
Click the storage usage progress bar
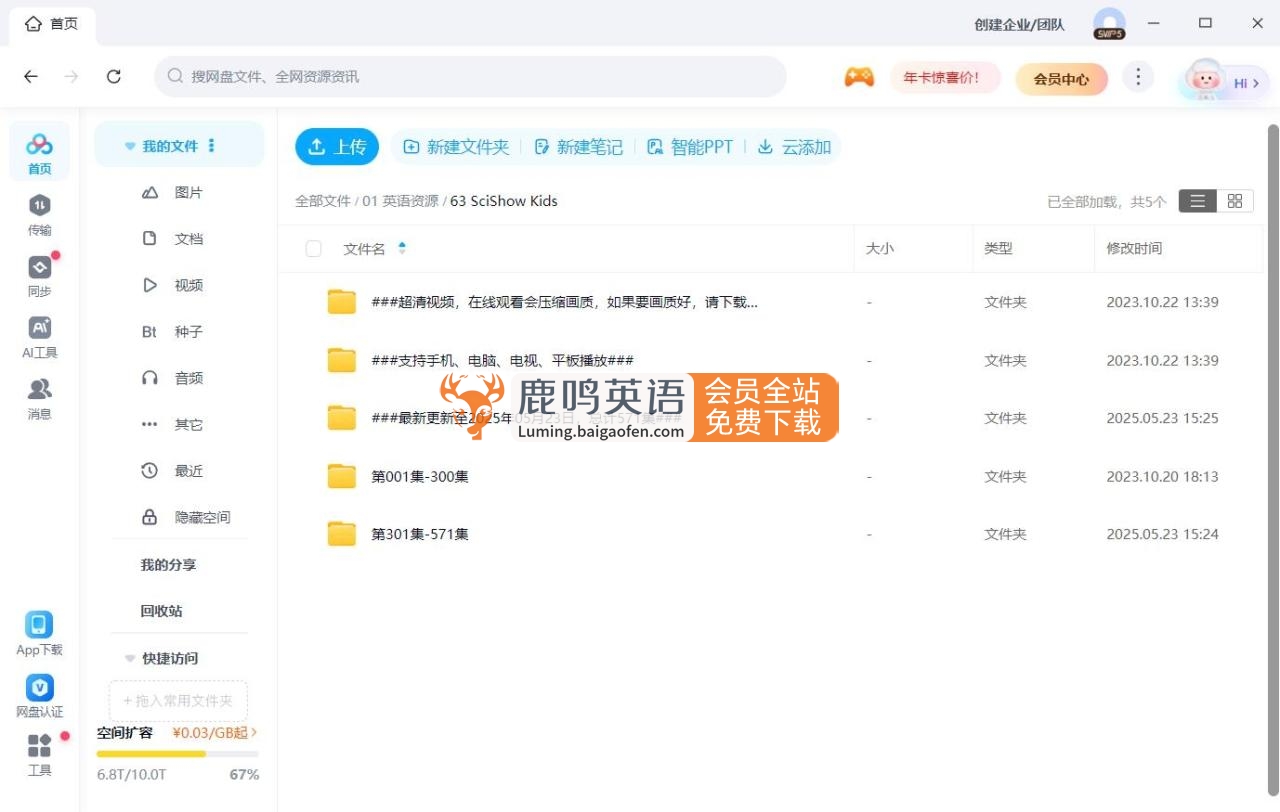(177, 753)
